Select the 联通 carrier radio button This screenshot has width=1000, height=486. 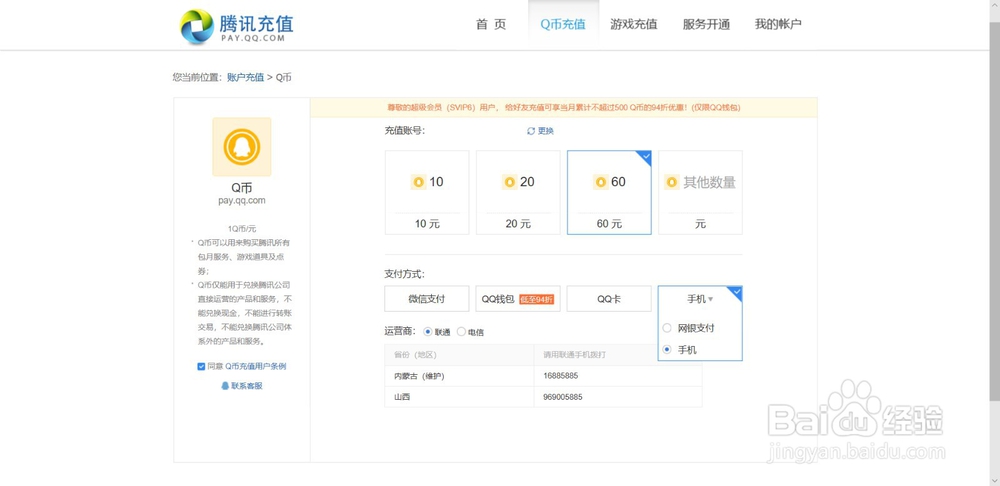click(x=428, y=332)
